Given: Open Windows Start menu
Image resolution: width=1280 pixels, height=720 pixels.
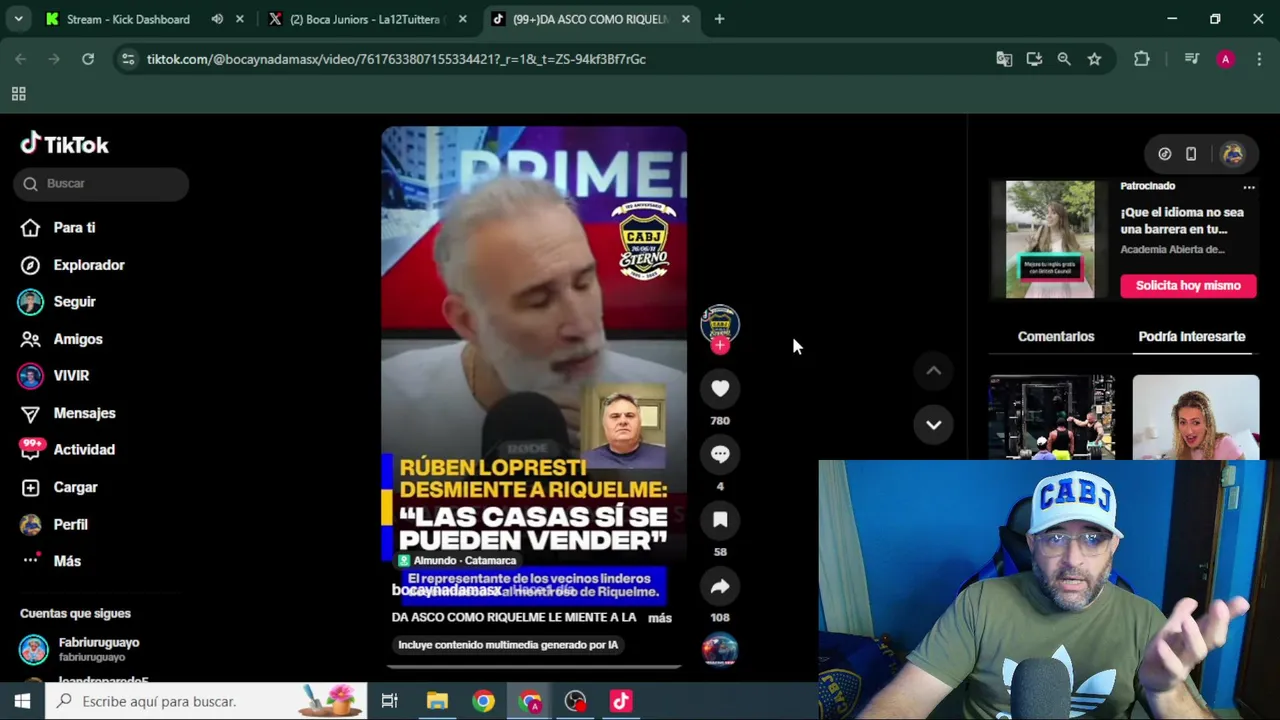Looking at the screenshot, I should point(22,701).
